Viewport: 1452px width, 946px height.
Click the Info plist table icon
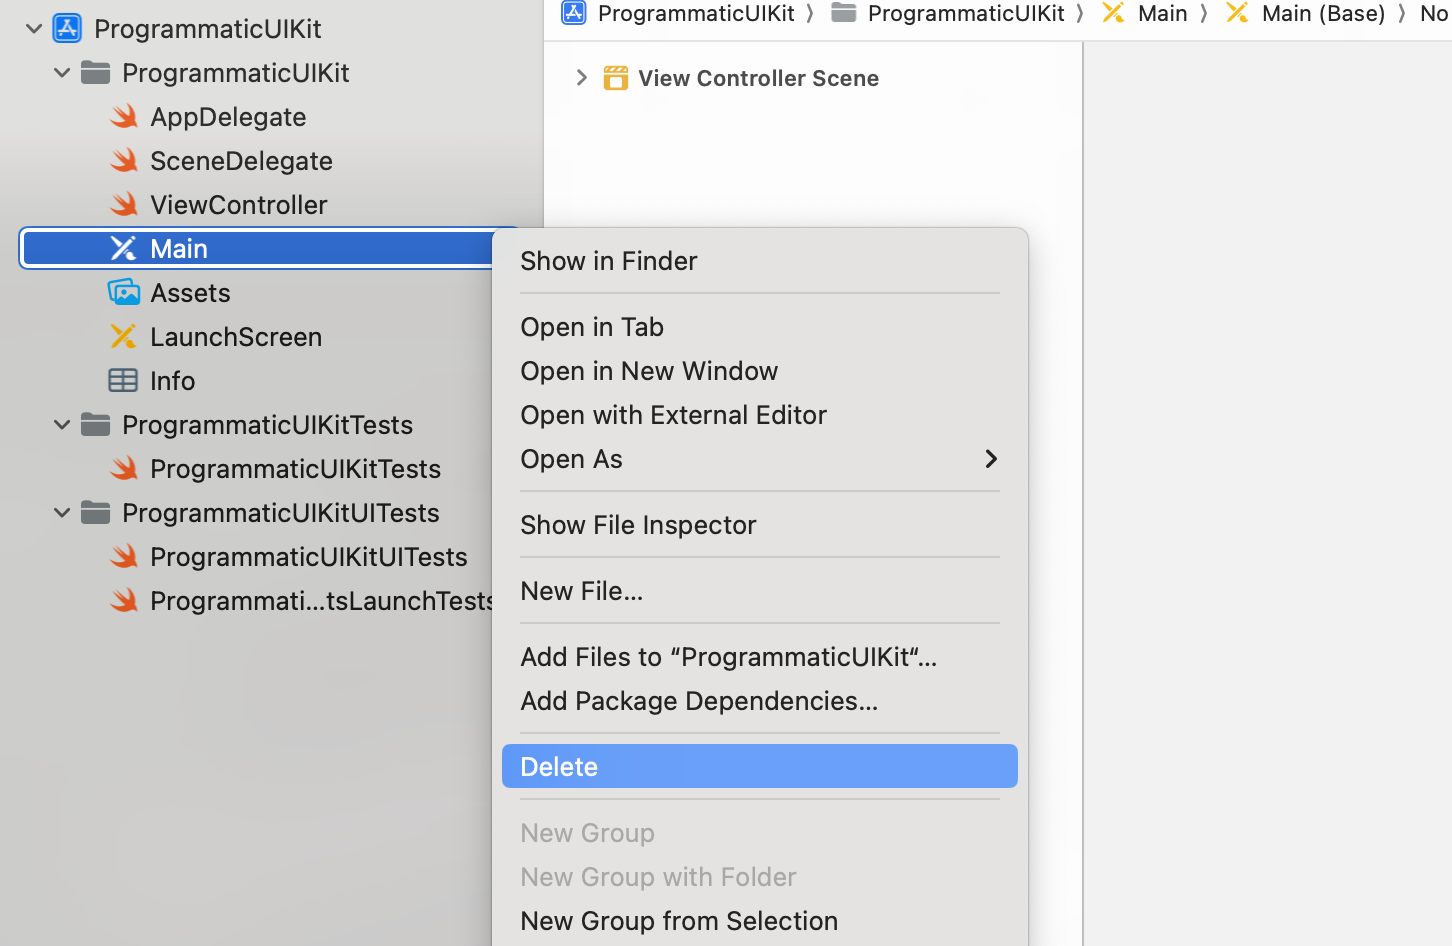tap(123, 381)
